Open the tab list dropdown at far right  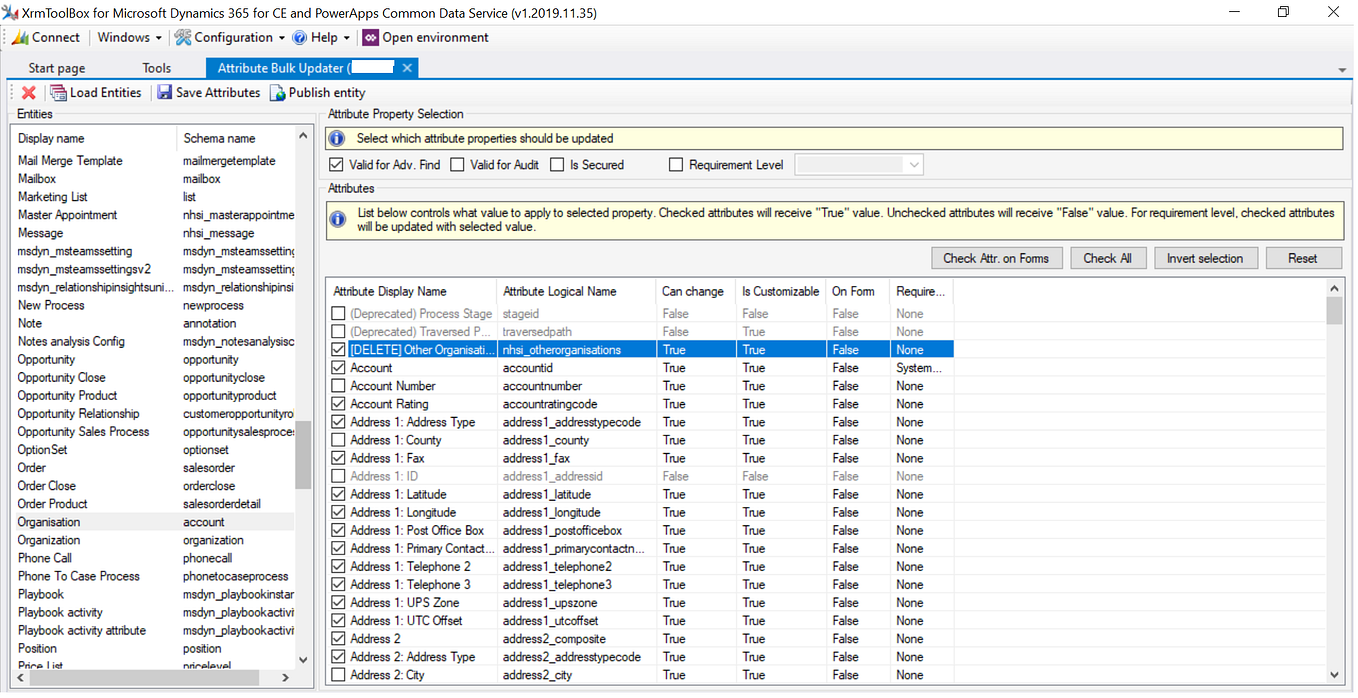click(1341, 68)
